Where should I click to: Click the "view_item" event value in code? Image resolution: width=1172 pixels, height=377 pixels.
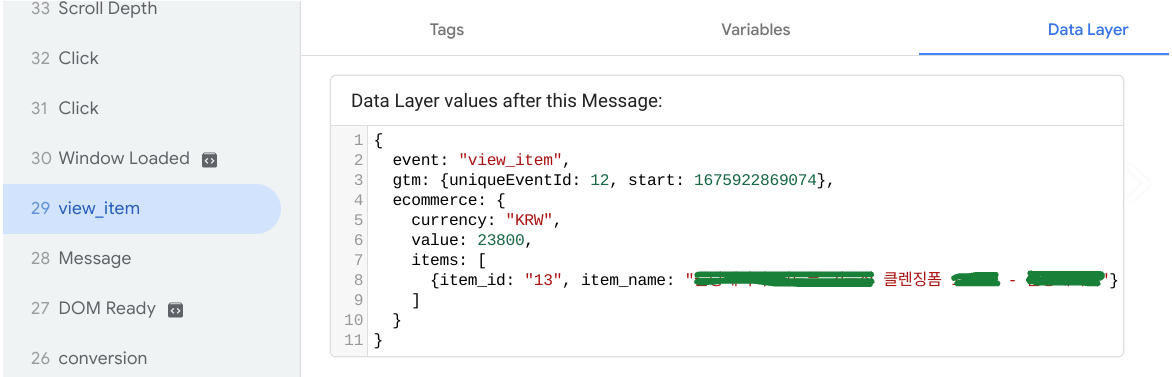(510, 160)
